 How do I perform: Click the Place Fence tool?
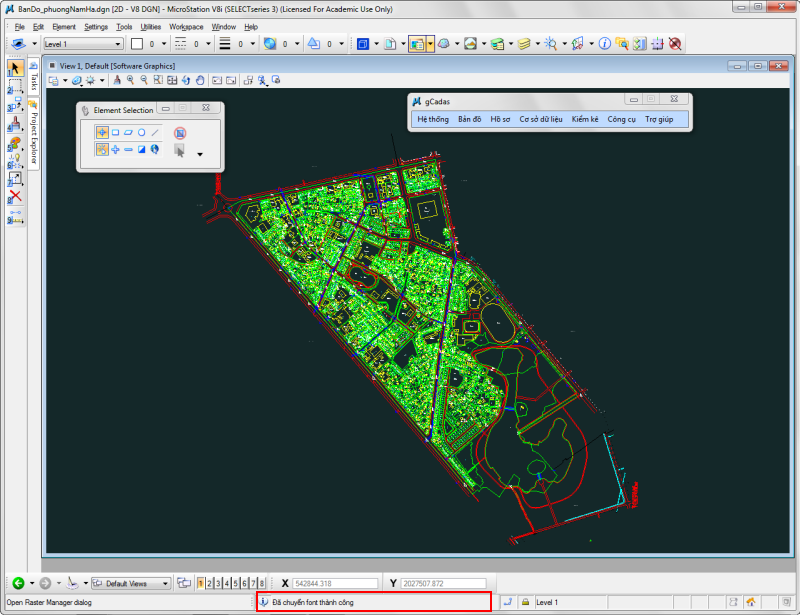pyautogui.click(x=15, y=86)
